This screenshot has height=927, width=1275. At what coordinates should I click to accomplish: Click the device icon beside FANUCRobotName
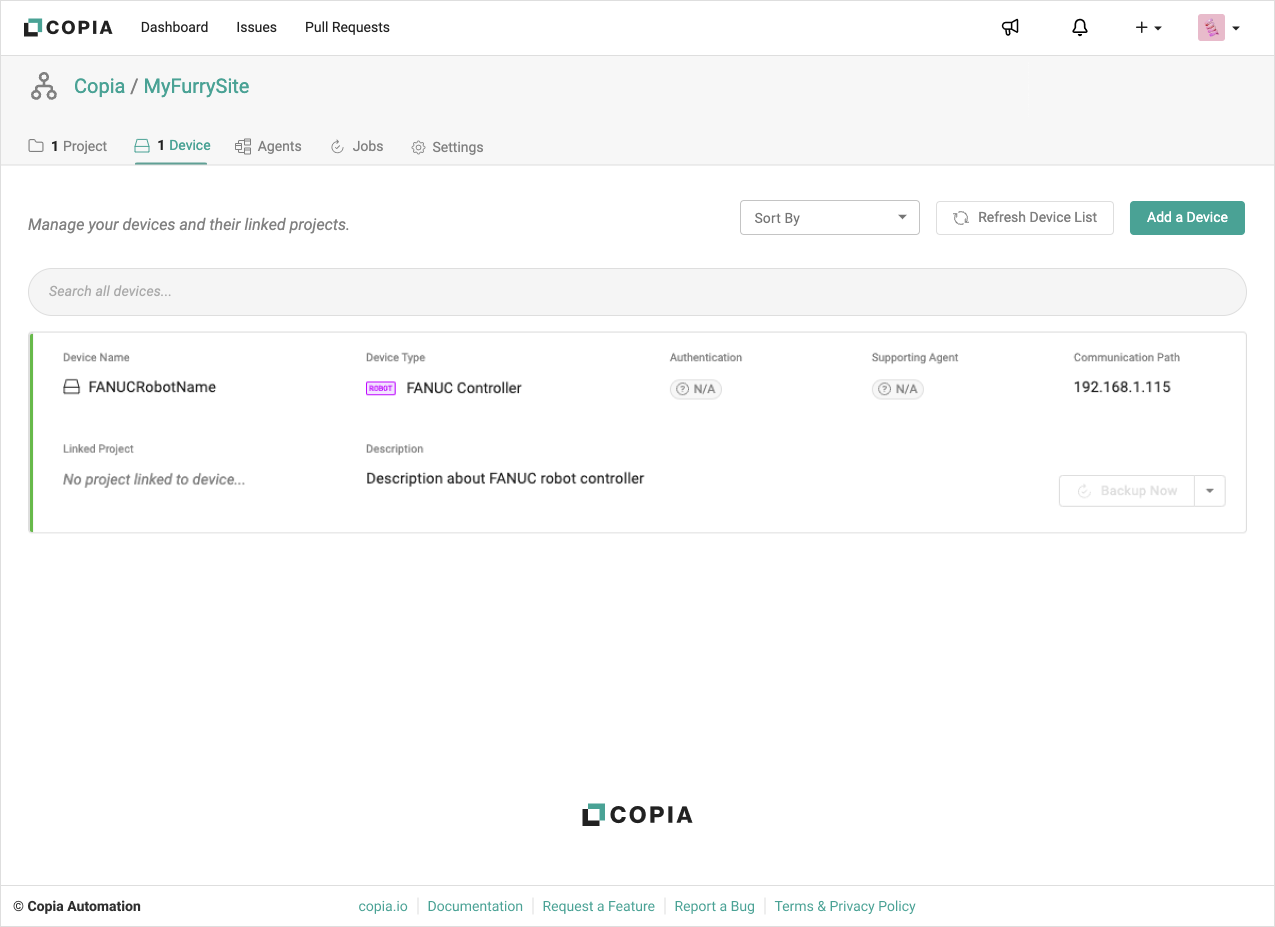72,388
